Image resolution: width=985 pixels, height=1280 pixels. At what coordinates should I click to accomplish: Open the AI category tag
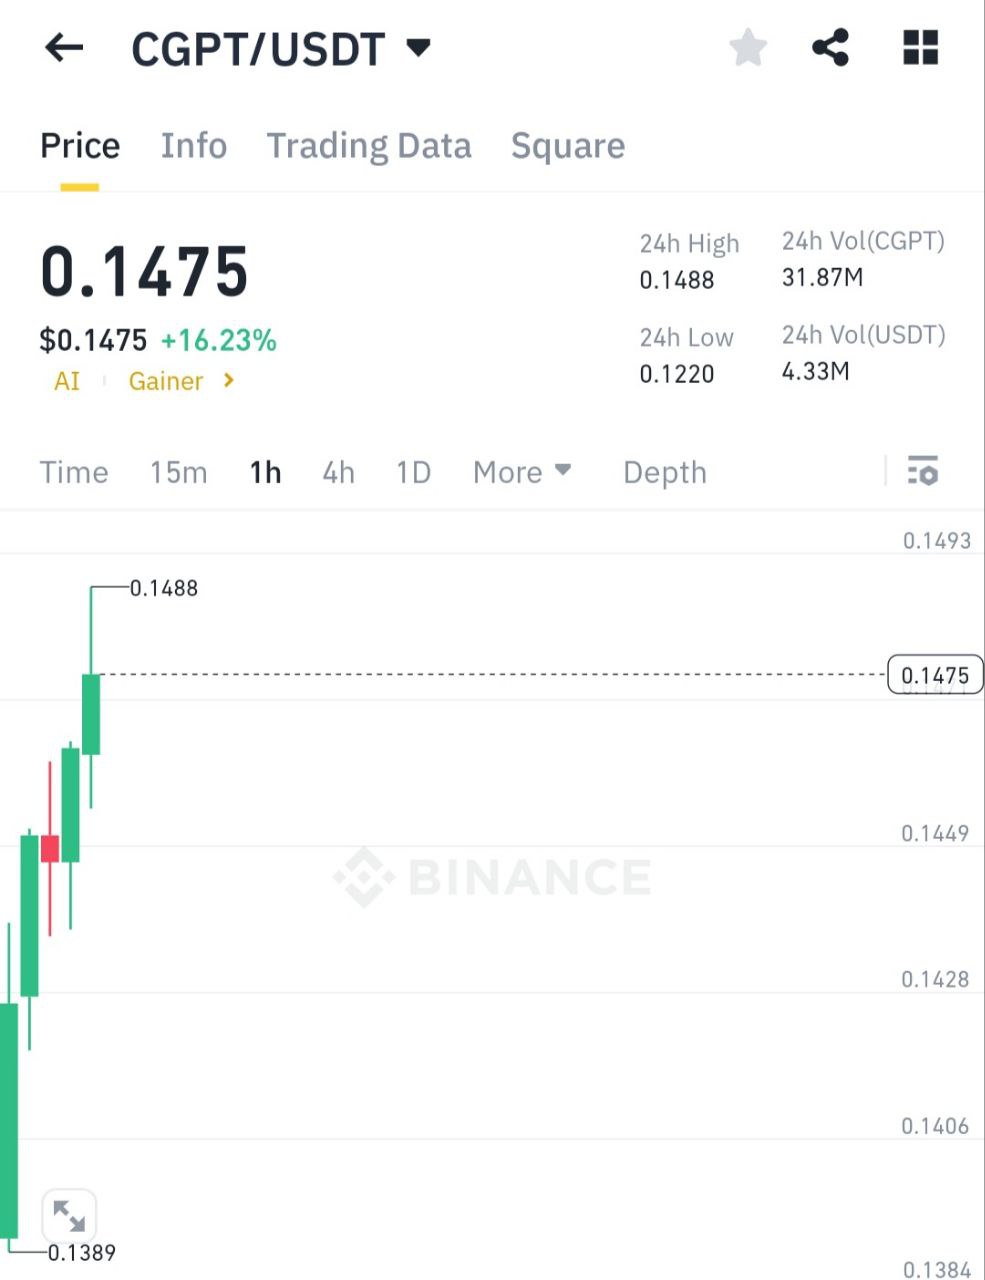pos(67,381)
